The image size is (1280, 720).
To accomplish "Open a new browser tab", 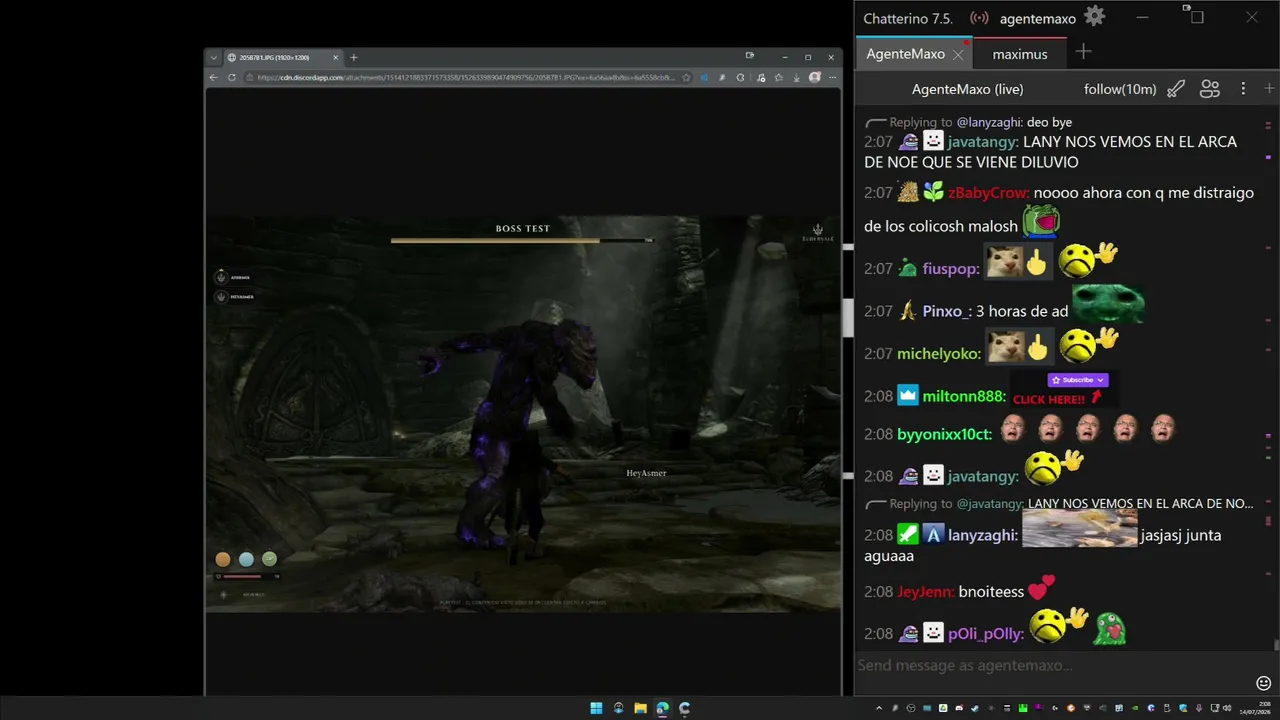I will tap(354, 57).
